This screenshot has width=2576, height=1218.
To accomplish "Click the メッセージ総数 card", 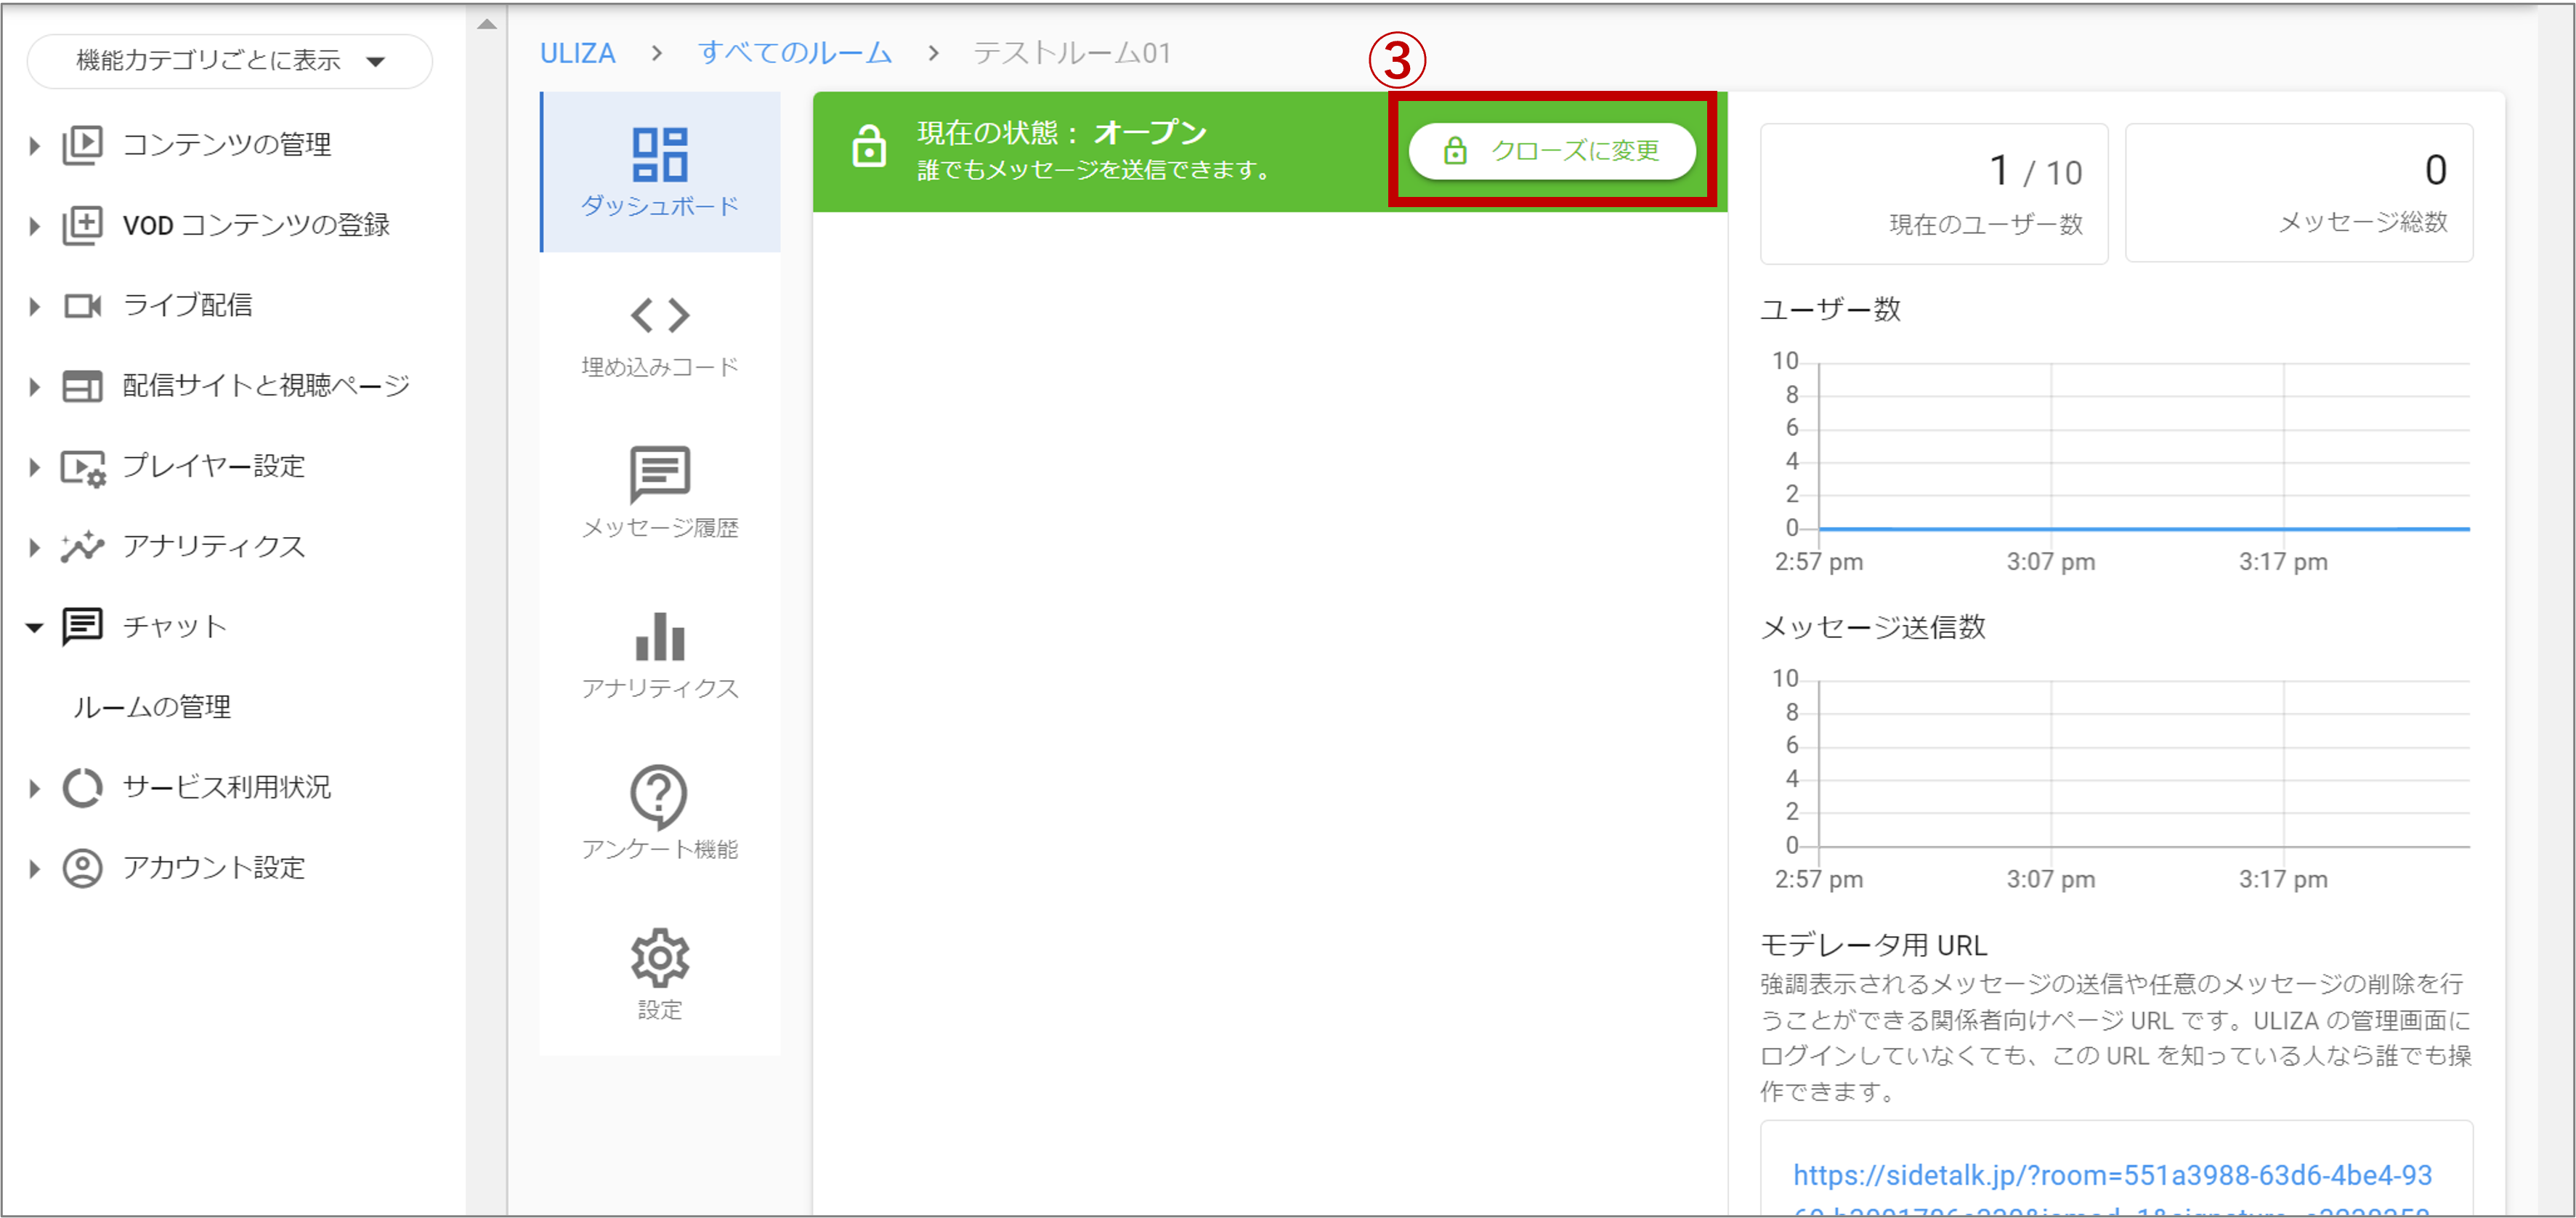I will [2299, 194].
